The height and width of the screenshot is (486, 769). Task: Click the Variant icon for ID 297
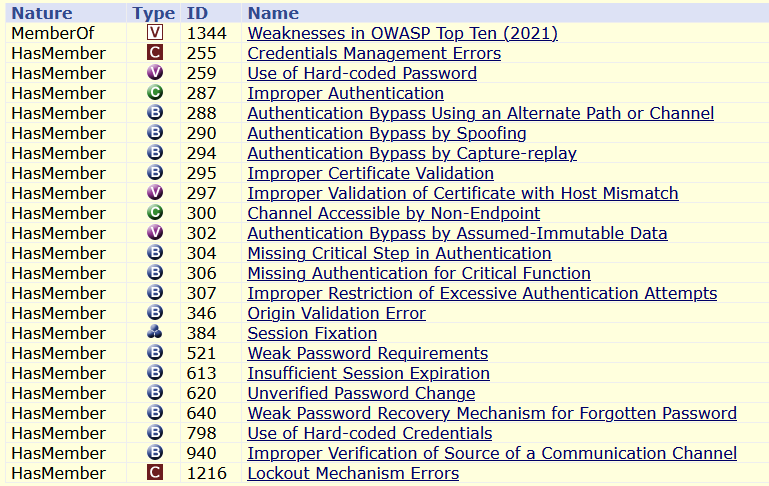[x=154, y=193]
